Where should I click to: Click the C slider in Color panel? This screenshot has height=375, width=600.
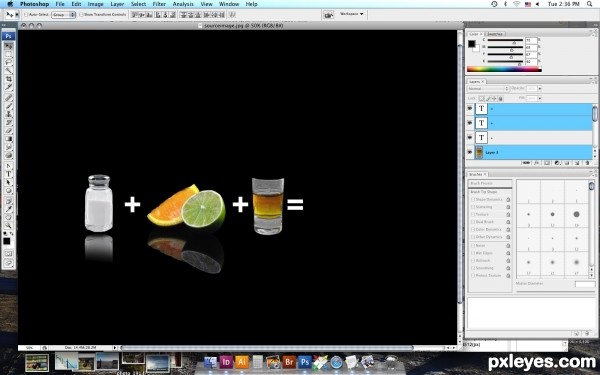tap(505, 41)
